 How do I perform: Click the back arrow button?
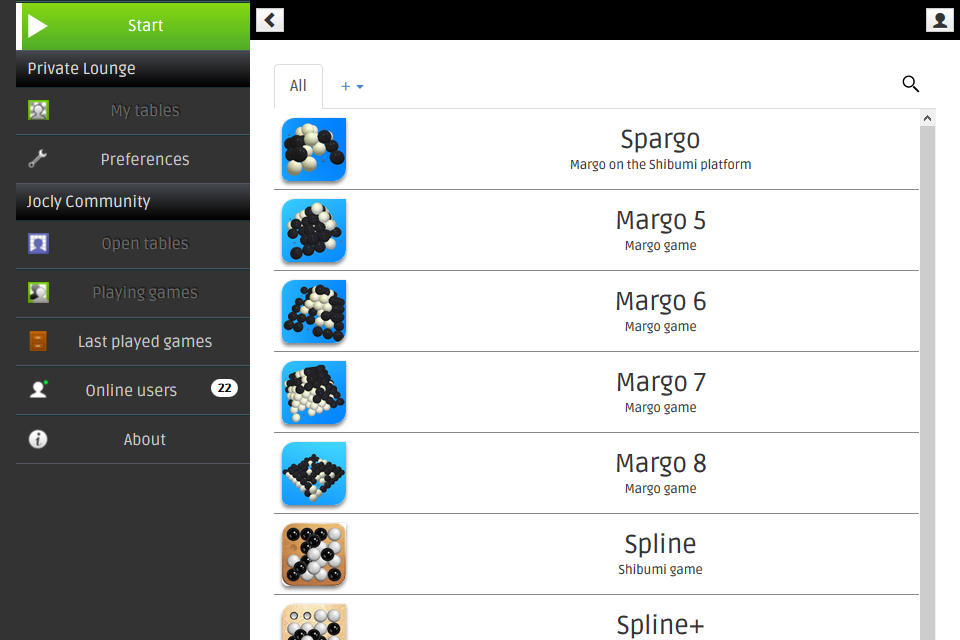[x=269, y=20]
